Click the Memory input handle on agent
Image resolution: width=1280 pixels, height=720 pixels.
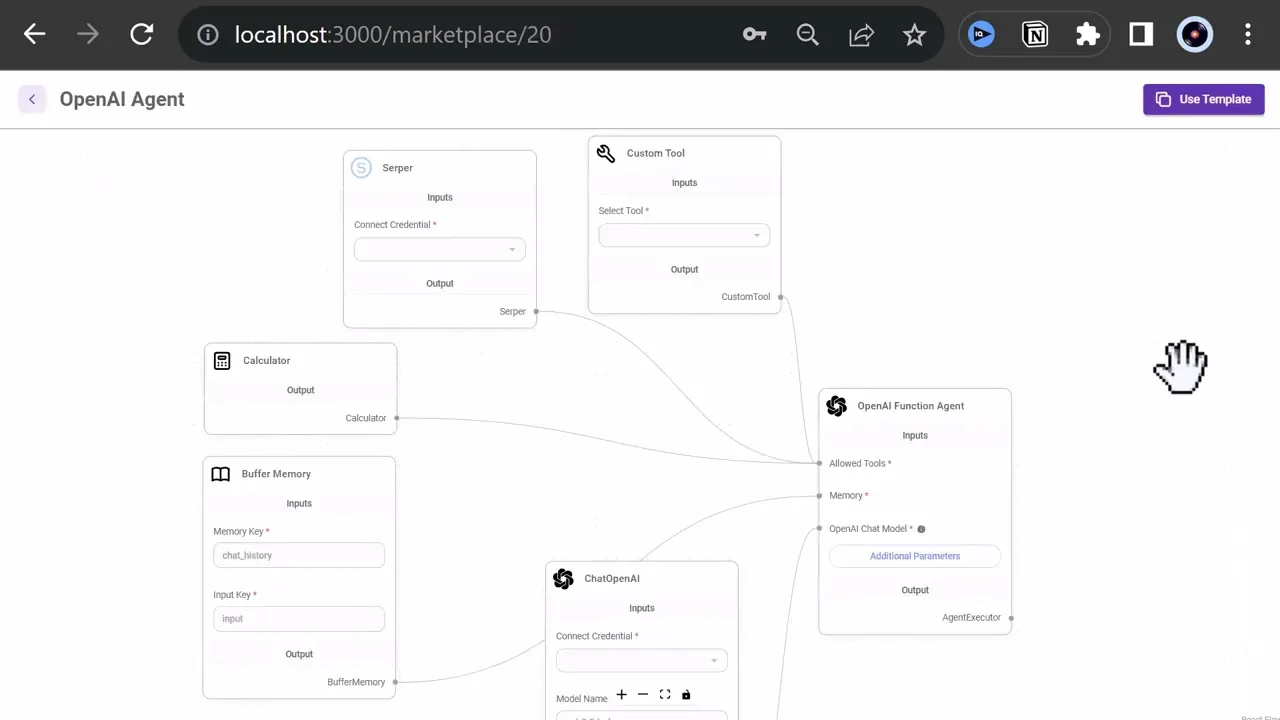click(819, 495)
